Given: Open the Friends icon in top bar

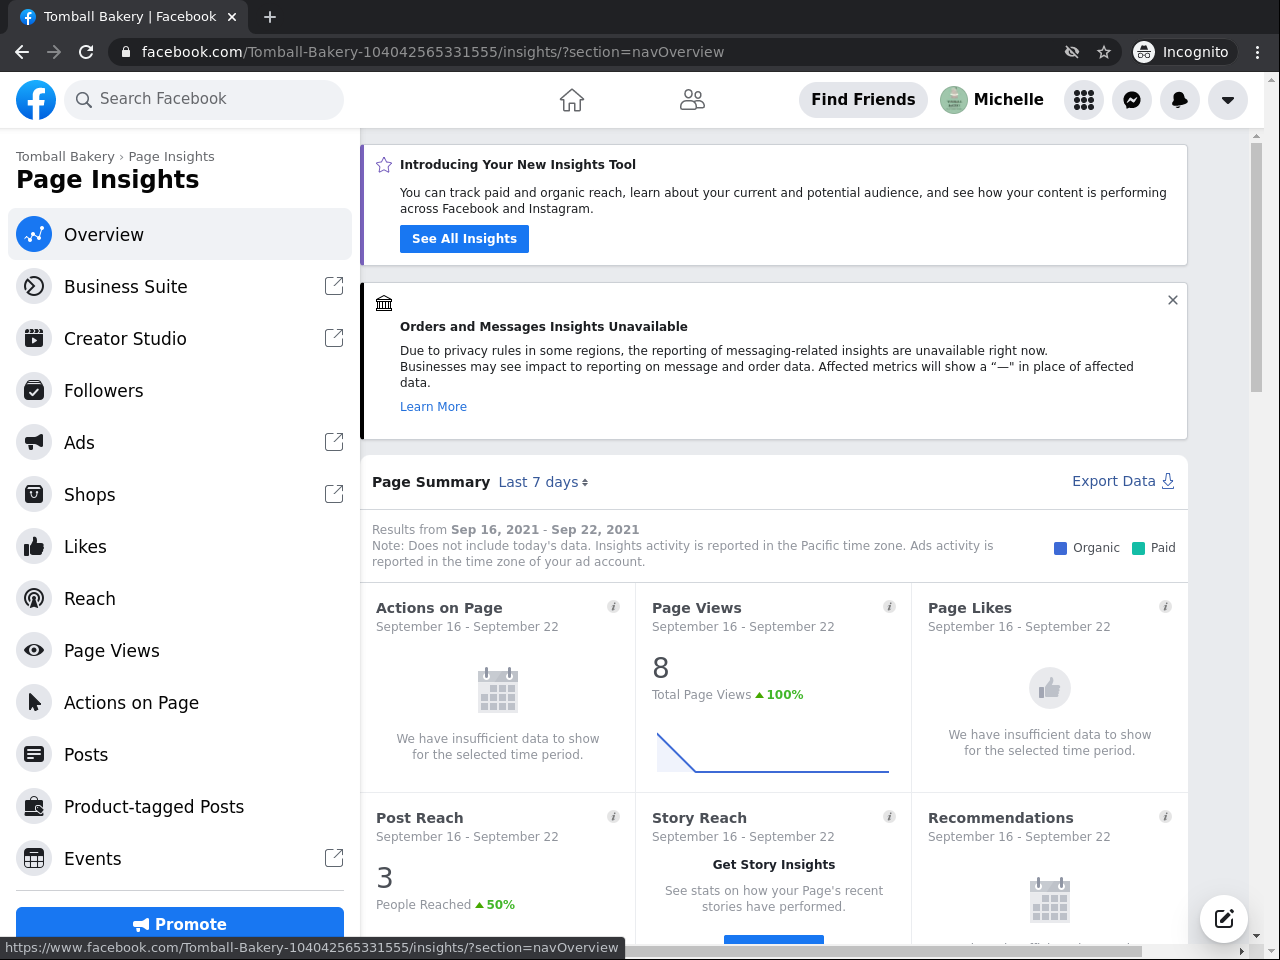Looking at the screenshot, I should pos(692,100).
